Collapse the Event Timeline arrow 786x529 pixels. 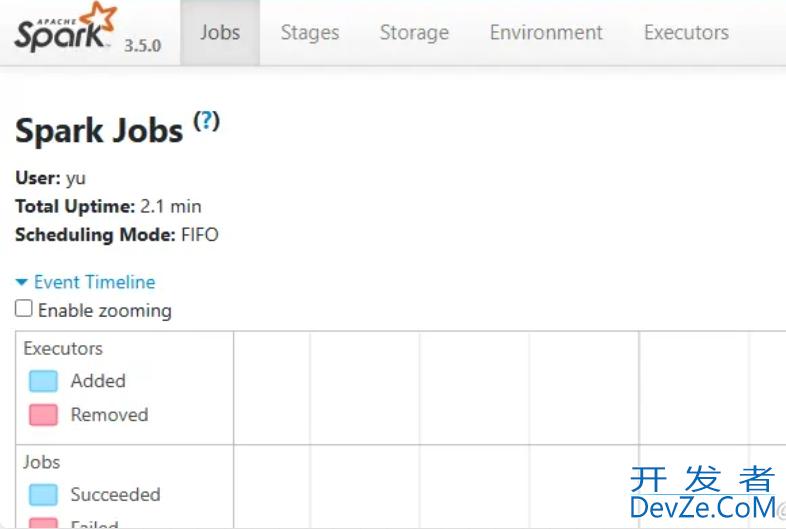click(x=22, y=282)
